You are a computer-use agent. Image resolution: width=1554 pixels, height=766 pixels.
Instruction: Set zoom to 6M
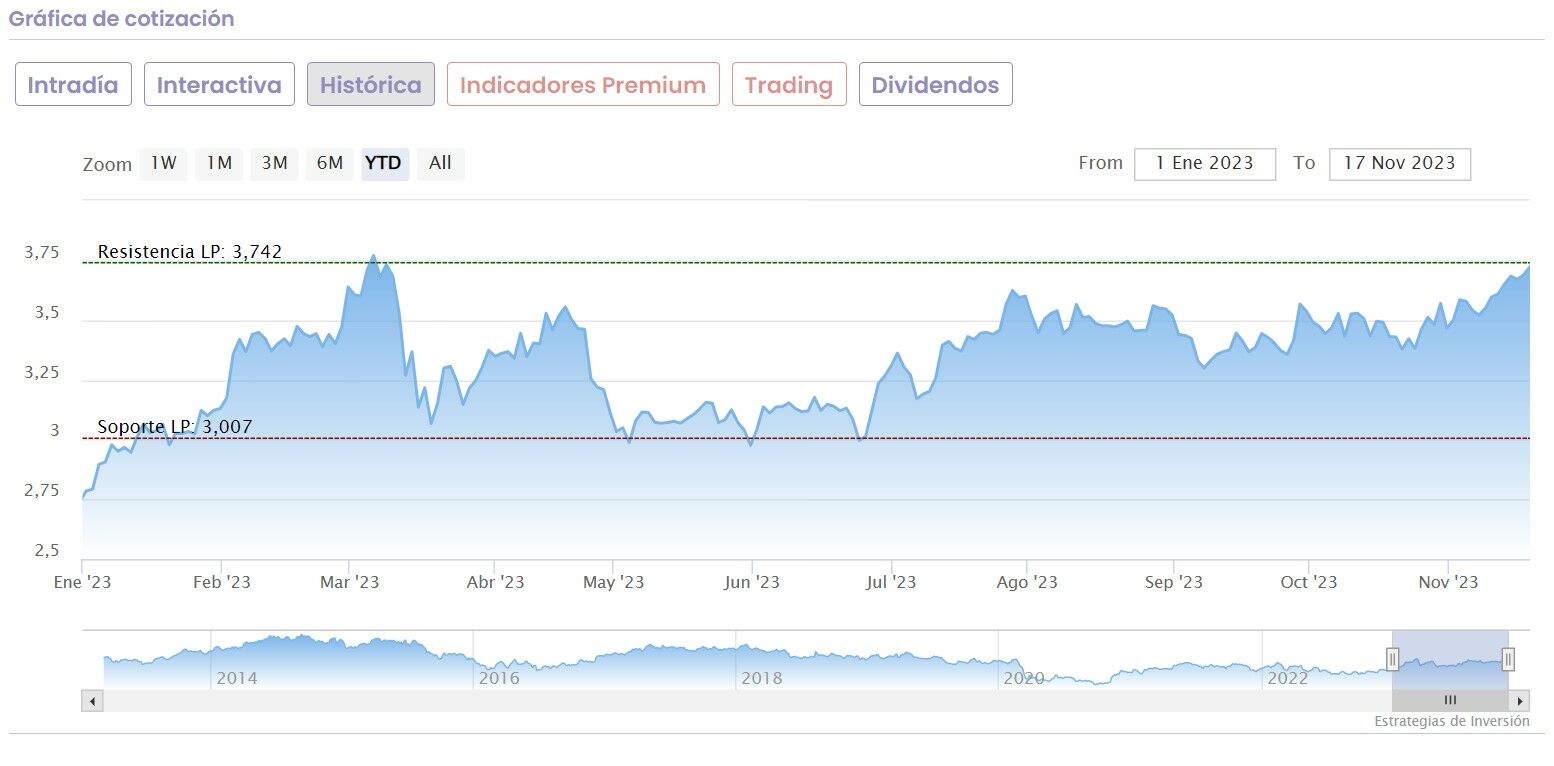[329, 163]
